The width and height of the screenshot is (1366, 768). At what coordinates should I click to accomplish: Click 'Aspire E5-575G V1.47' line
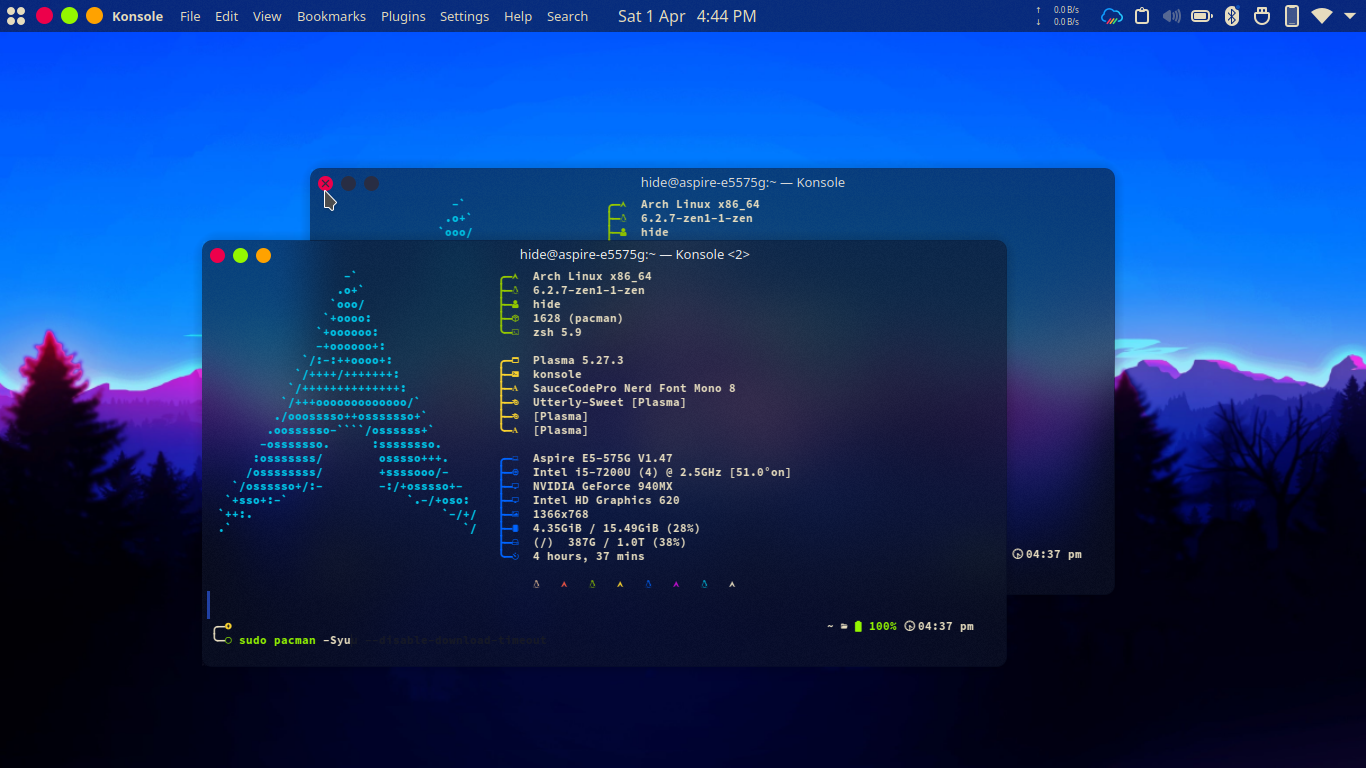[603, 458]
